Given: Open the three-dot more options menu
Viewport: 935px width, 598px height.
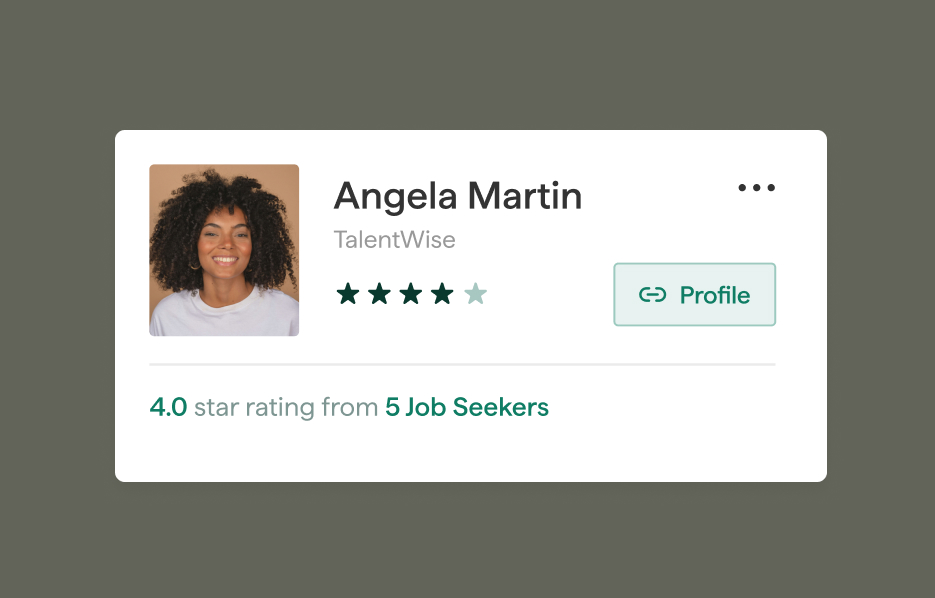Looking at the screenshot, I should 756,188.
